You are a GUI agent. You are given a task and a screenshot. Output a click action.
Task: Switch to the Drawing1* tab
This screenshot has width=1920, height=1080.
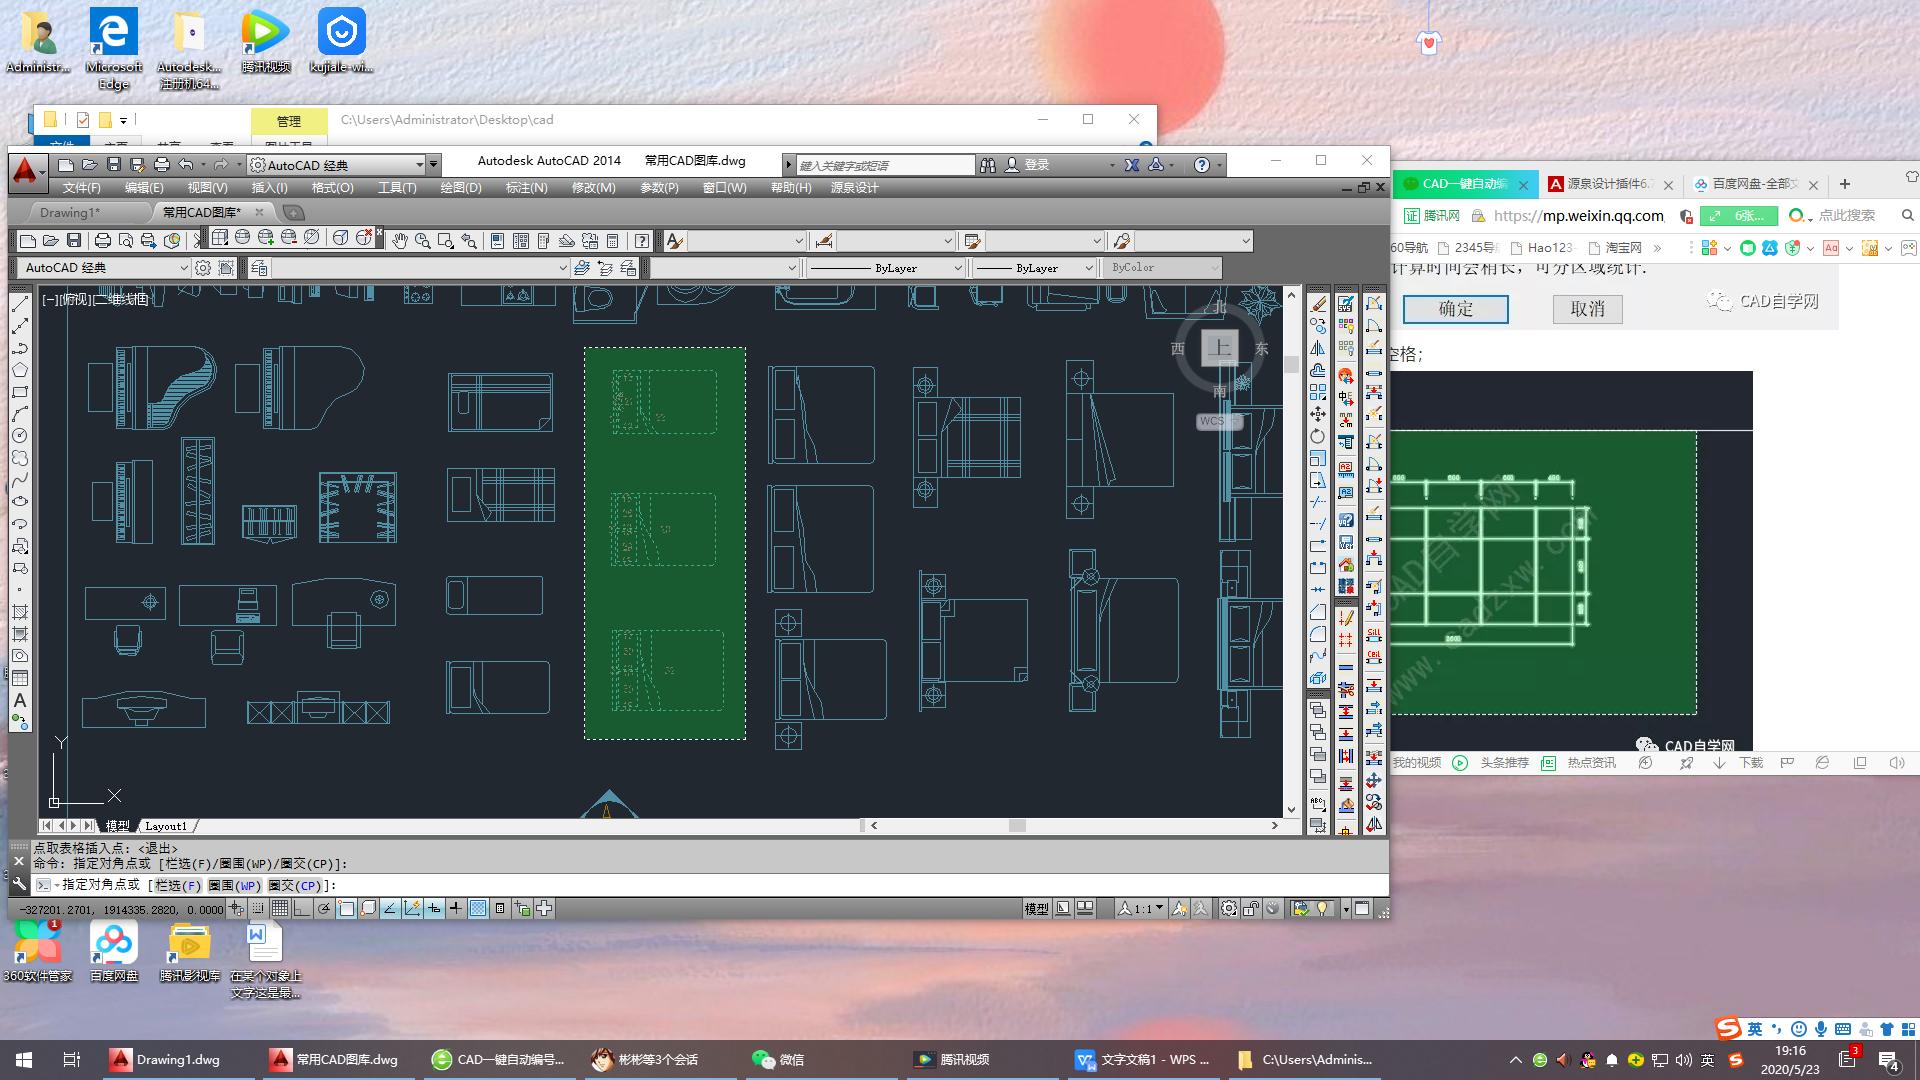[x=70, y=212]
